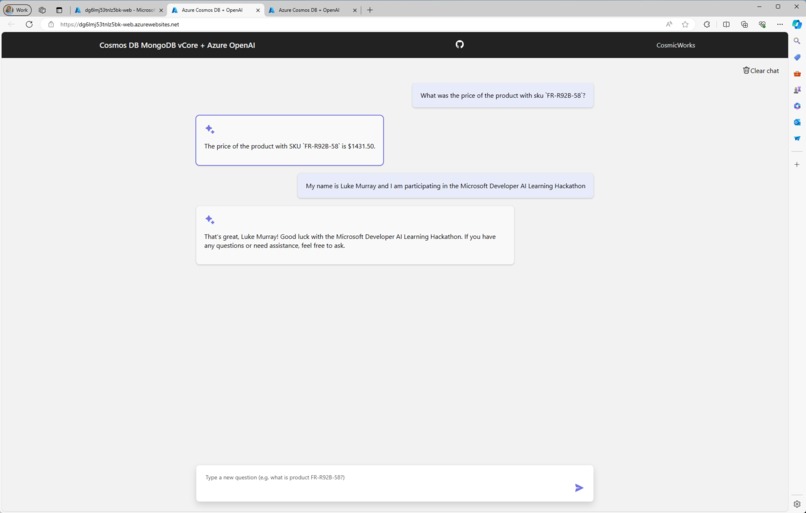The image size is (806, 513).
Task: Click the answer stating price is $1431.50
Action: pos(289,140)
